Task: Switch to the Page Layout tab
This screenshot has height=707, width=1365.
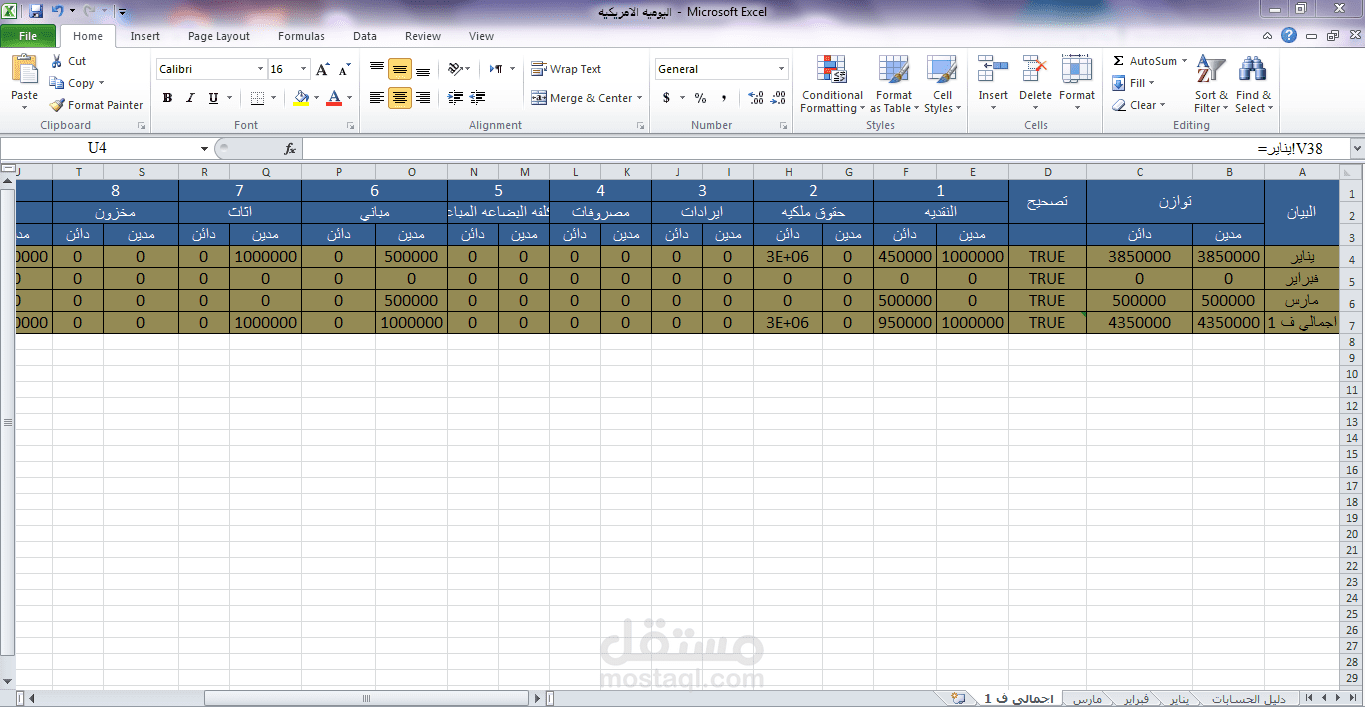Action: (x=219, y=36)
